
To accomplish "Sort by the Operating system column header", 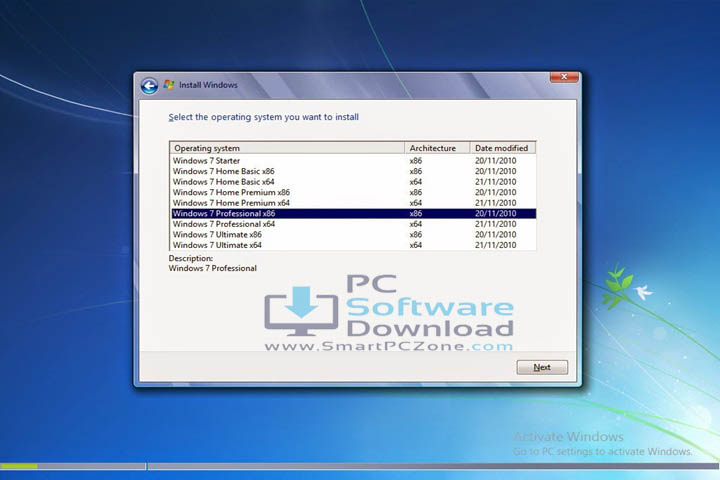I will 287,148.
